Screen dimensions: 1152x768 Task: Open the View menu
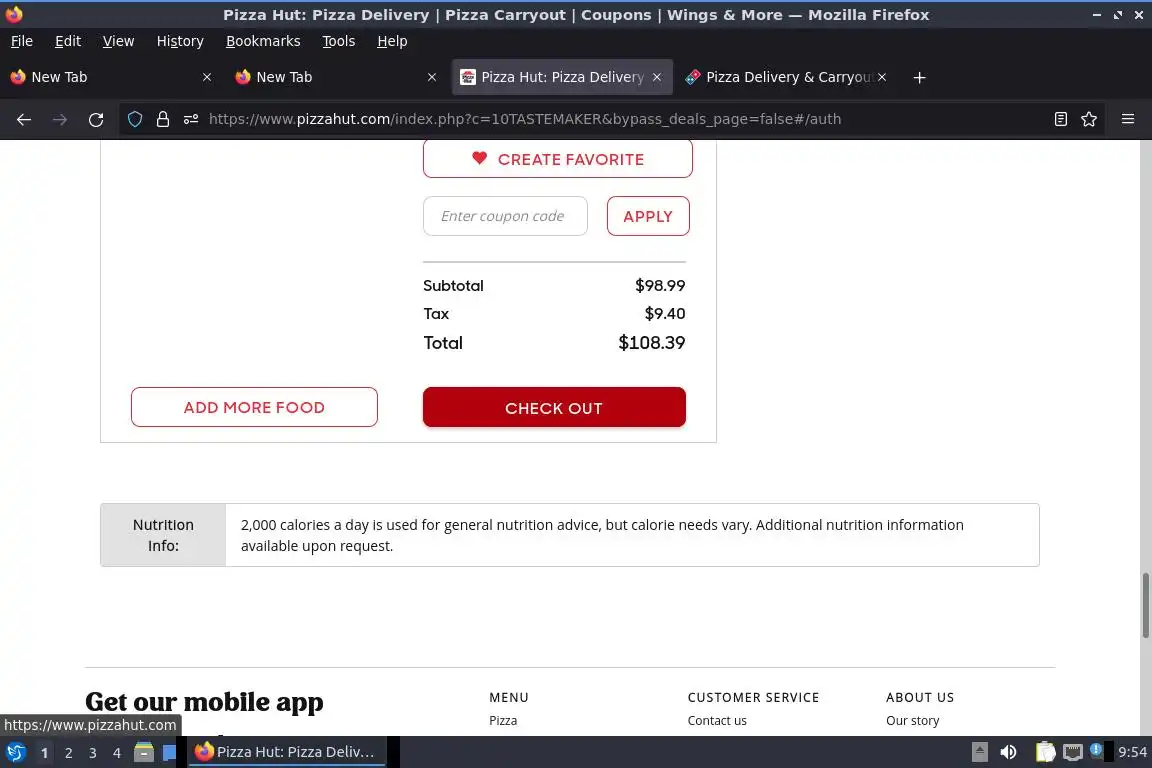tap(118, 41)
